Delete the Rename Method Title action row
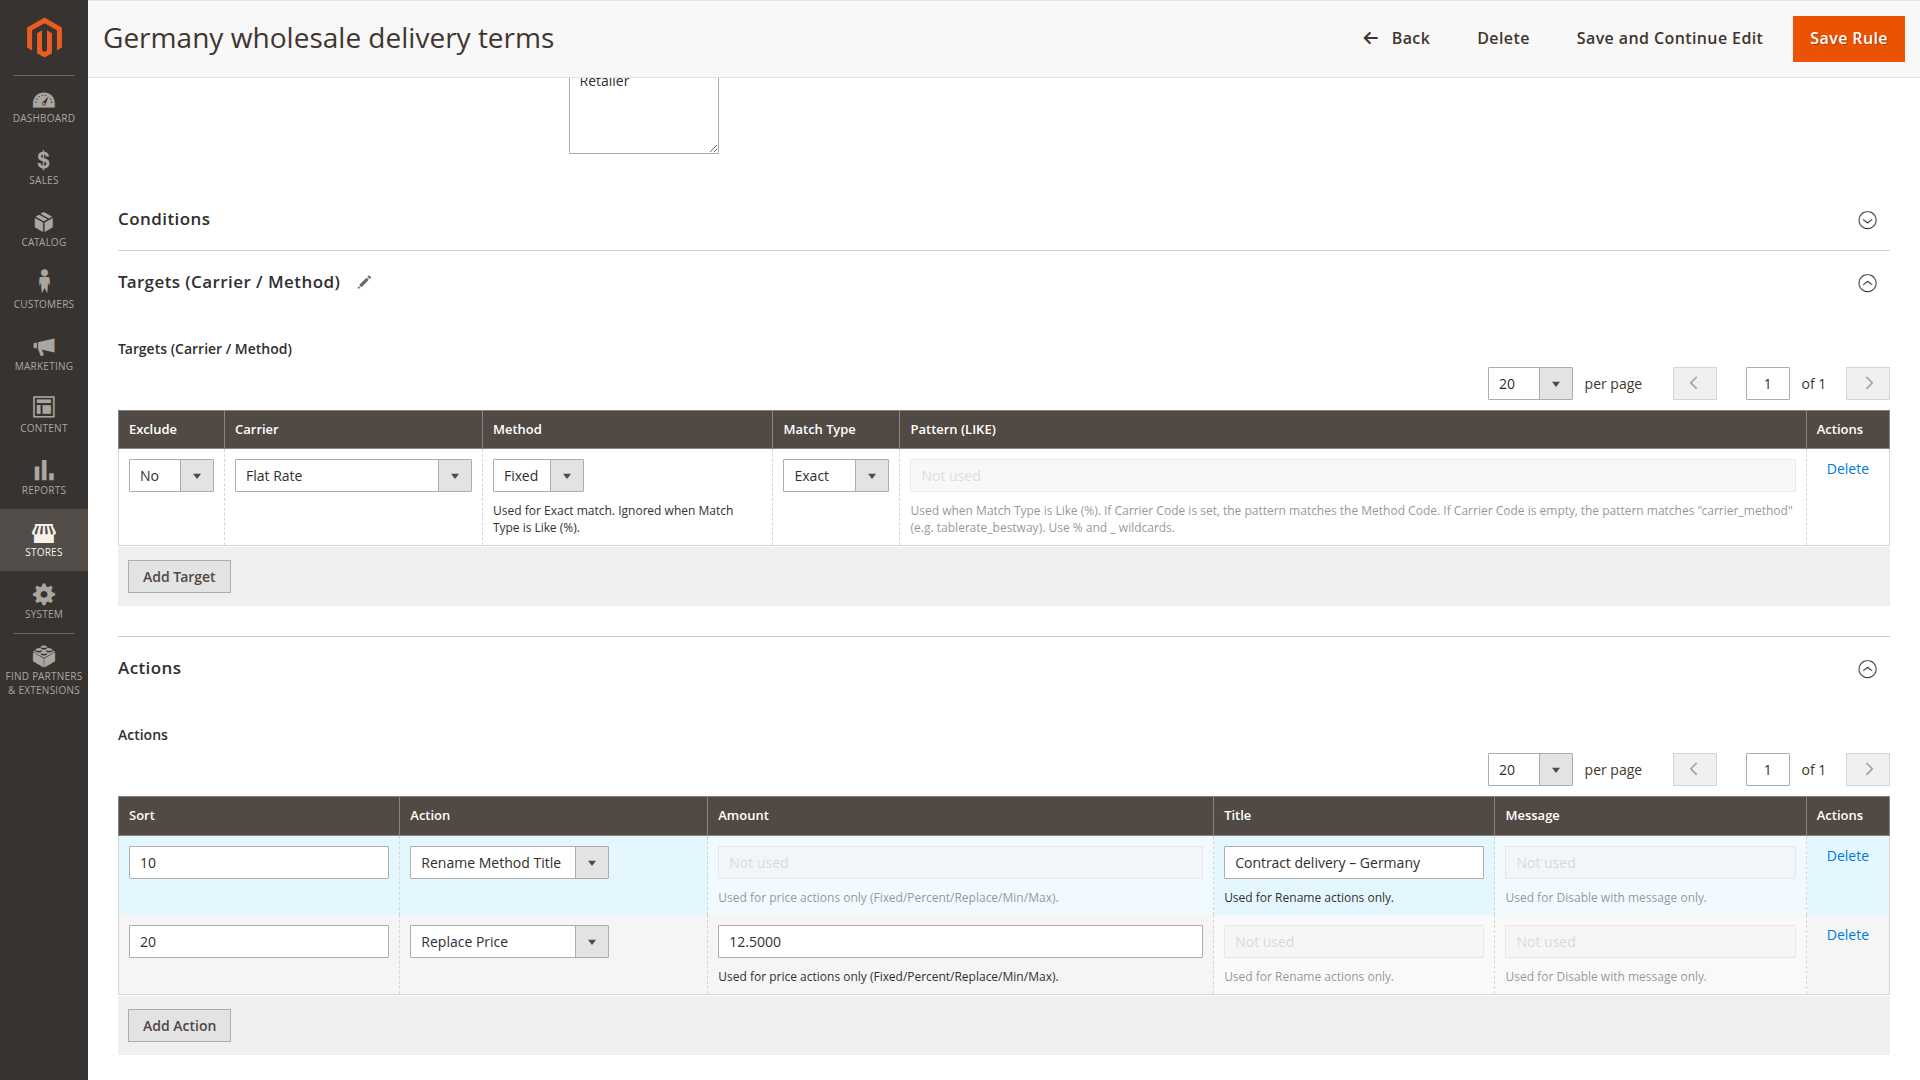1920x1080 pixels. click(1847, 856)
